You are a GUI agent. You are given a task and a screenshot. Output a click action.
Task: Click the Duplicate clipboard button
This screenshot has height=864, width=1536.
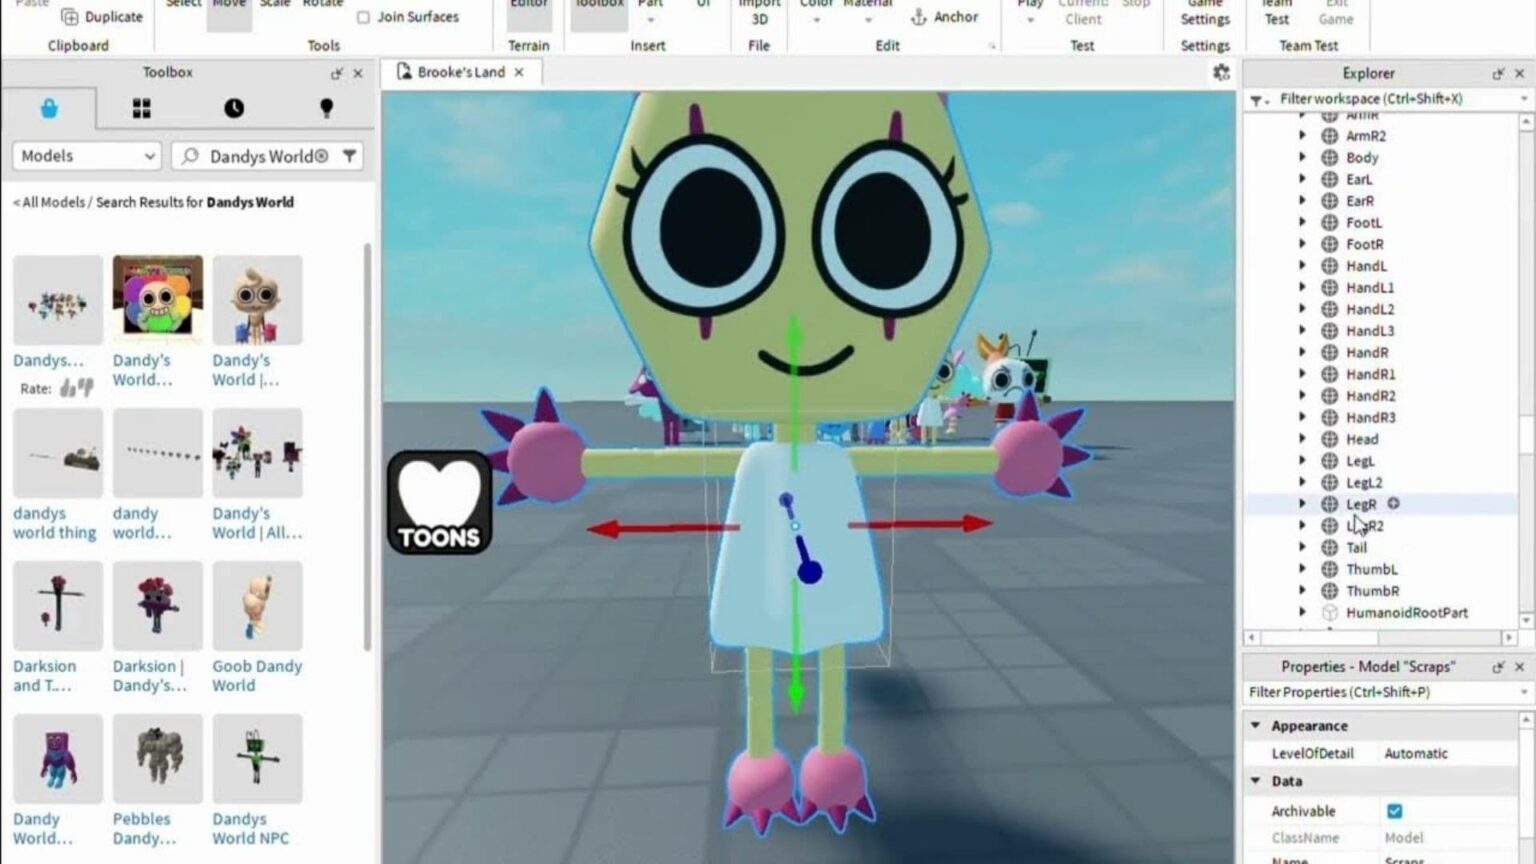point(102,17)
